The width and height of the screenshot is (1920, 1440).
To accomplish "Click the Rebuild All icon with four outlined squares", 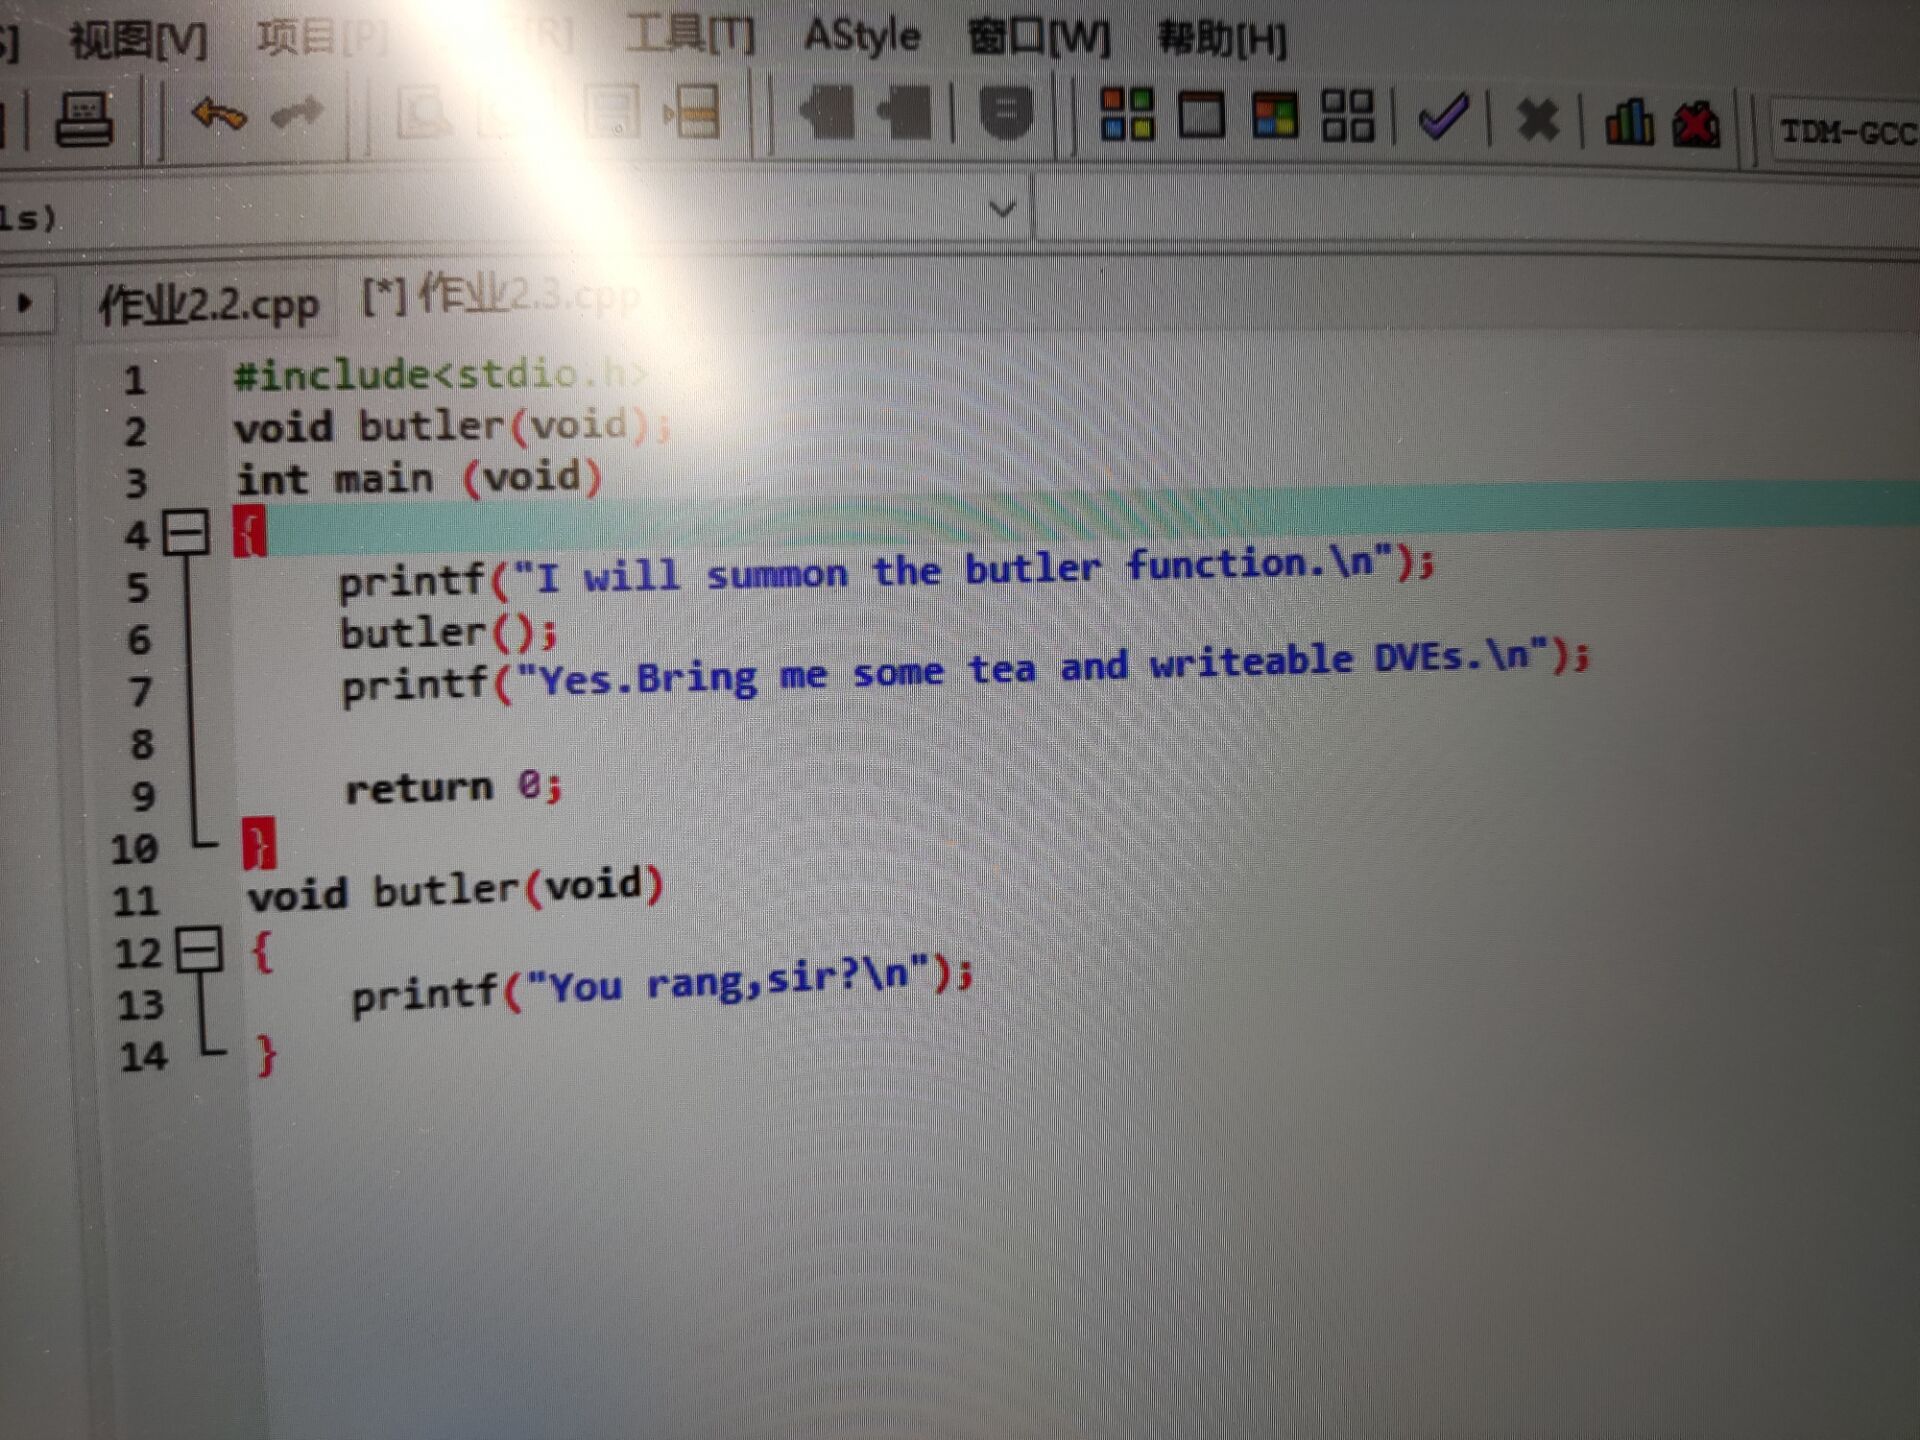I will click(x=1347, y=116).
